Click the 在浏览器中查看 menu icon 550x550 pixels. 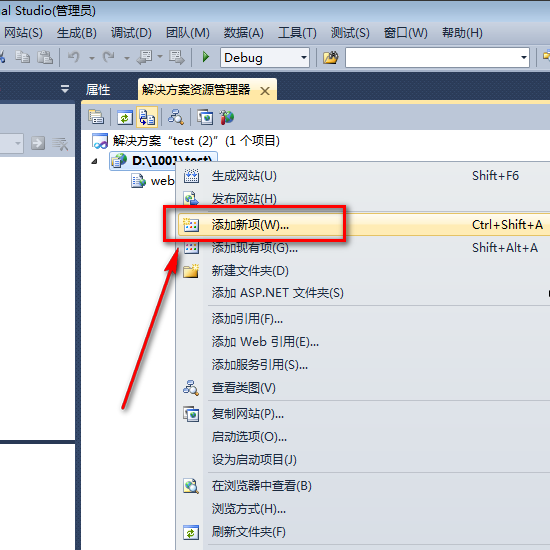(x=191, y=486)
